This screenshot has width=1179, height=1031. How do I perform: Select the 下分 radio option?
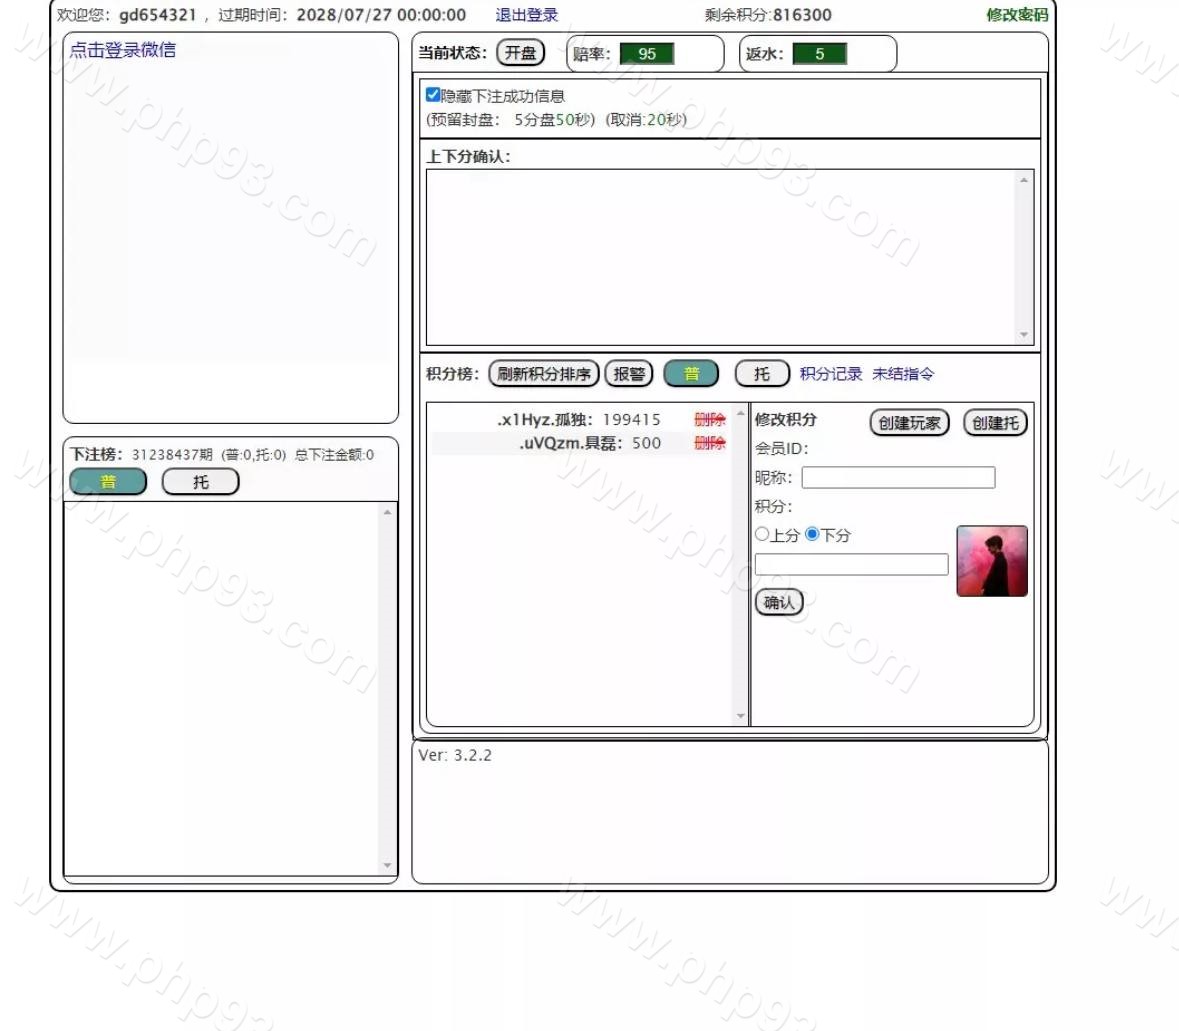pos(812,535)
